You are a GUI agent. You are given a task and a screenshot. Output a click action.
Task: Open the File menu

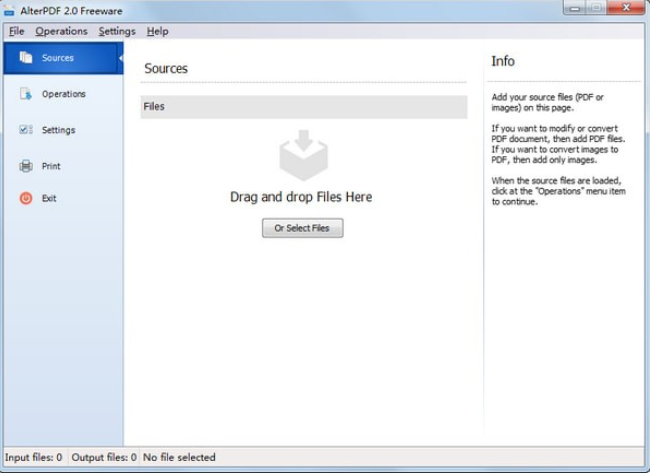17,32
